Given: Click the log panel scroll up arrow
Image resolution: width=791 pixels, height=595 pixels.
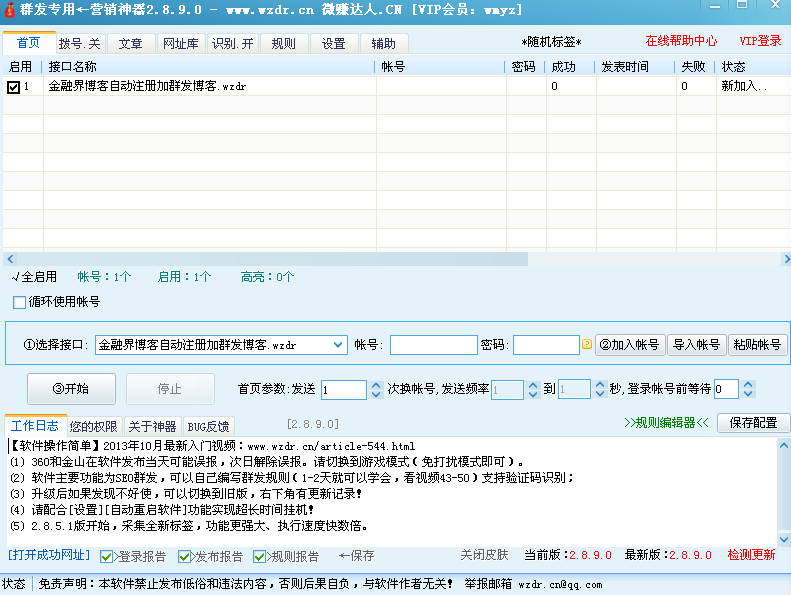Looking at the screenshot, I should [x=784, y=446].
